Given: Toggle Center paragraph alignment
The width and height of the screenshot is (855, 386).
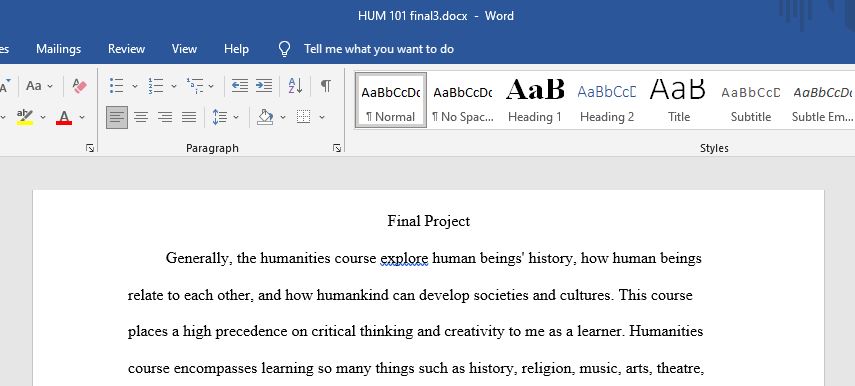Looking at the screenshot, I should 141,117.
